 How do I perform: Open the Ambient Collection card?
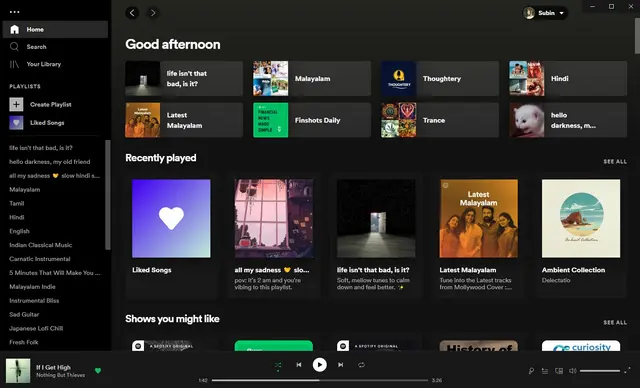pos(581,237)
